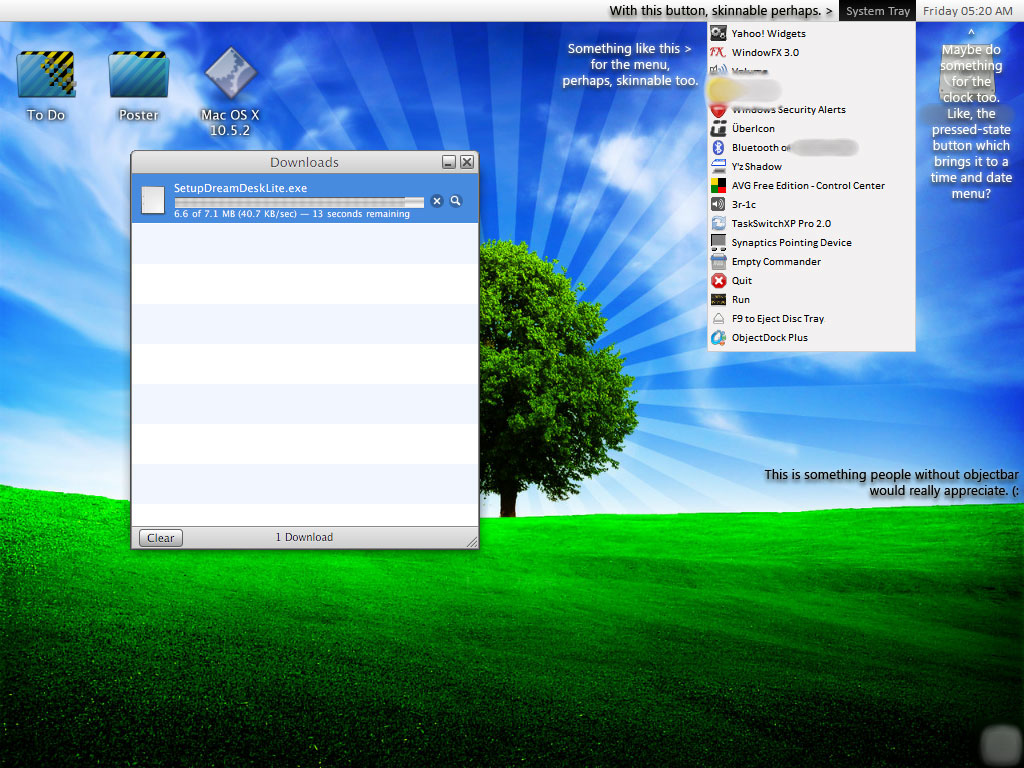1024x768 pixels.
Task: Close the Downloads window
Action: (467, 162)
